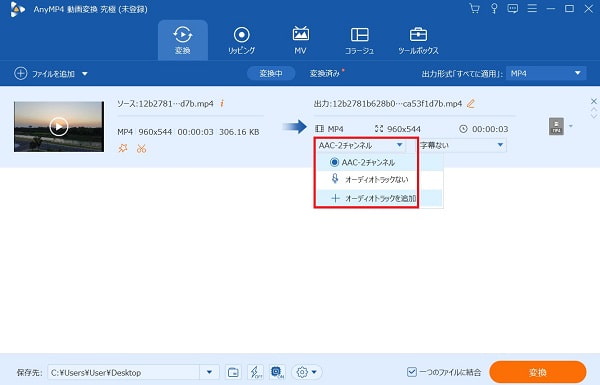The height and width of the screenshot is (385, 600).
Task: Open the hamburger menu icon
Action: tap(532, 8)
